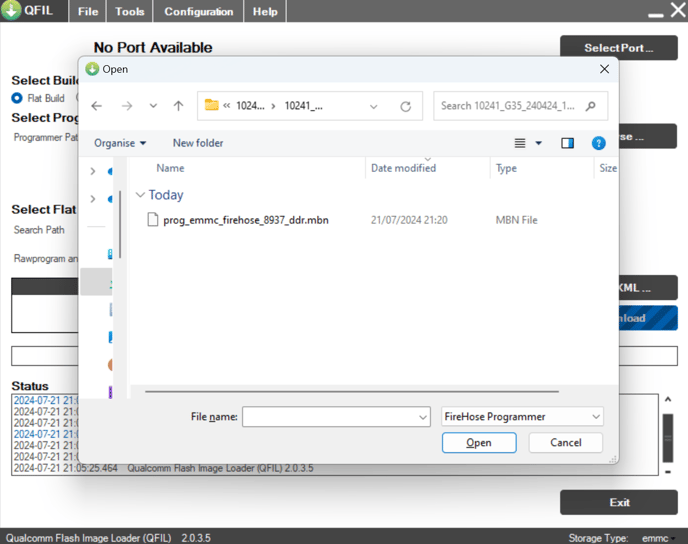This screenshot has width=688, height=544.
Task: Select prog_emmc_firehose_8937_ddr.mbn file
Action: tap(246, 220)
